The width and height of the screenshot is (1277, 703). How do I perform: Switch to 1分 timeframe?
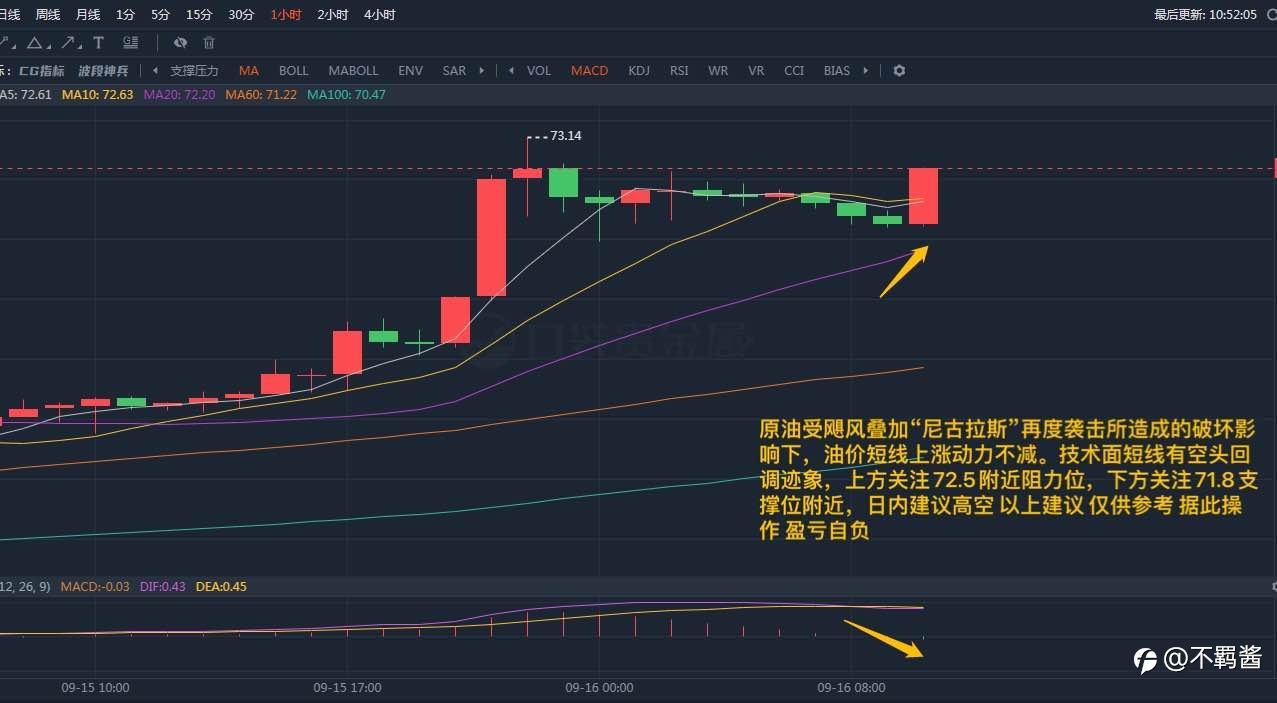[x=125, y=15]
